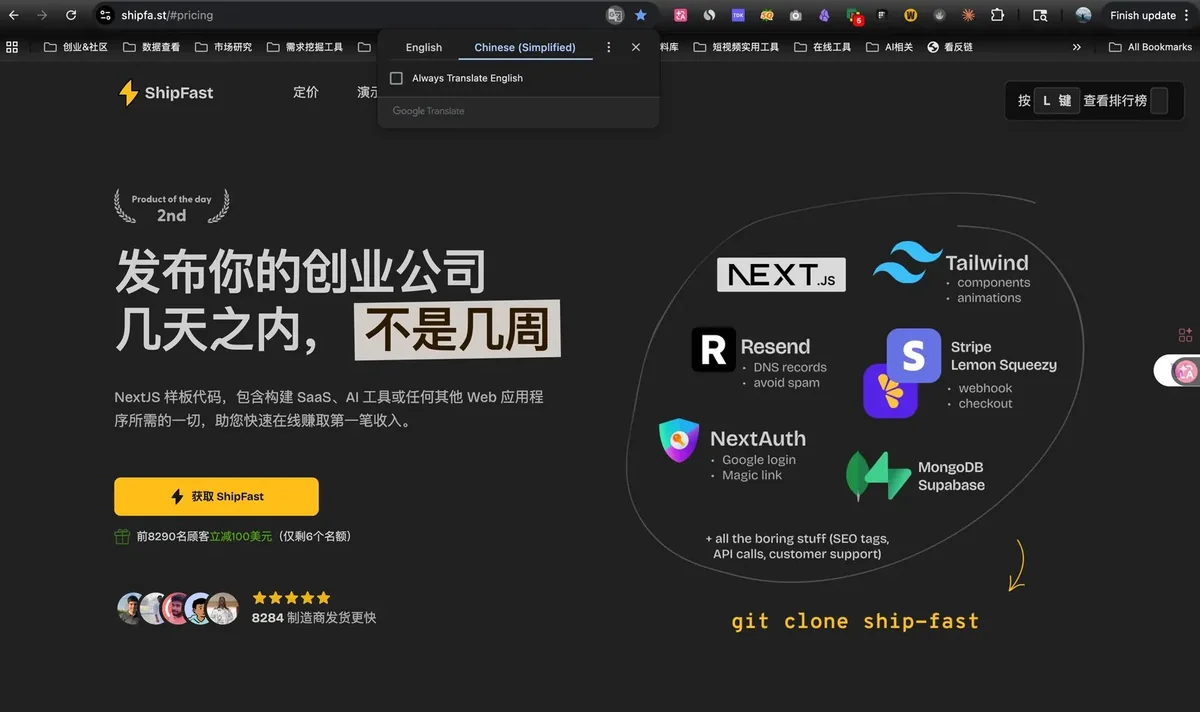Click the Tailwind wave logo
Screen dimensions: 1200x712
coord(906,262)
